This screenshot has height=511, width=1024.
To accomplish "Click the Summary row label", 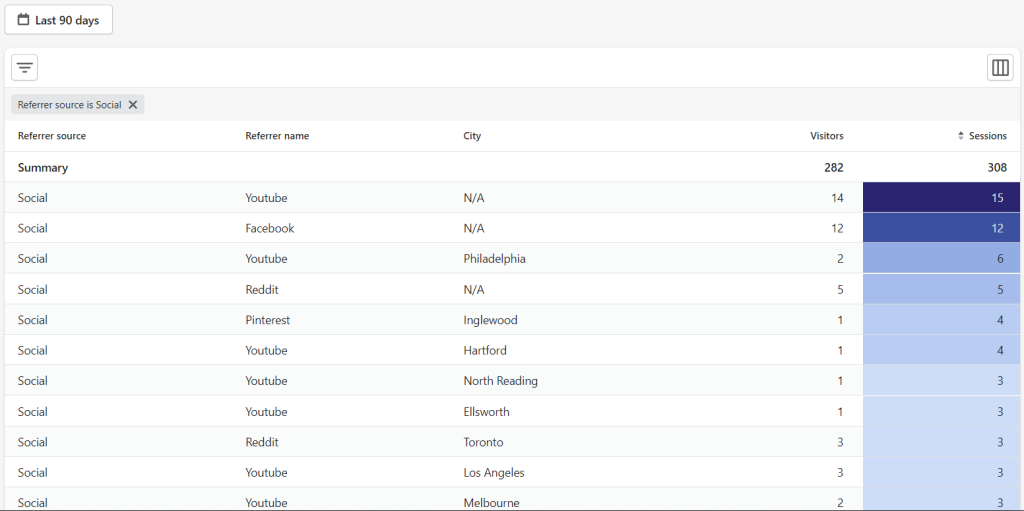I will click(43, 168).
